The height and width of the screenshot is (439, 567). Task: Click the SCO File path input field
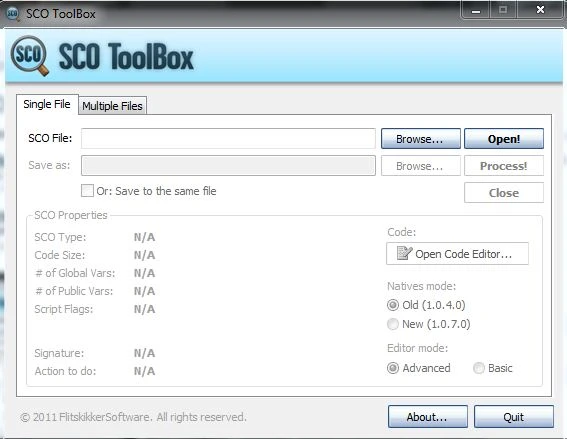click(228, 138)
